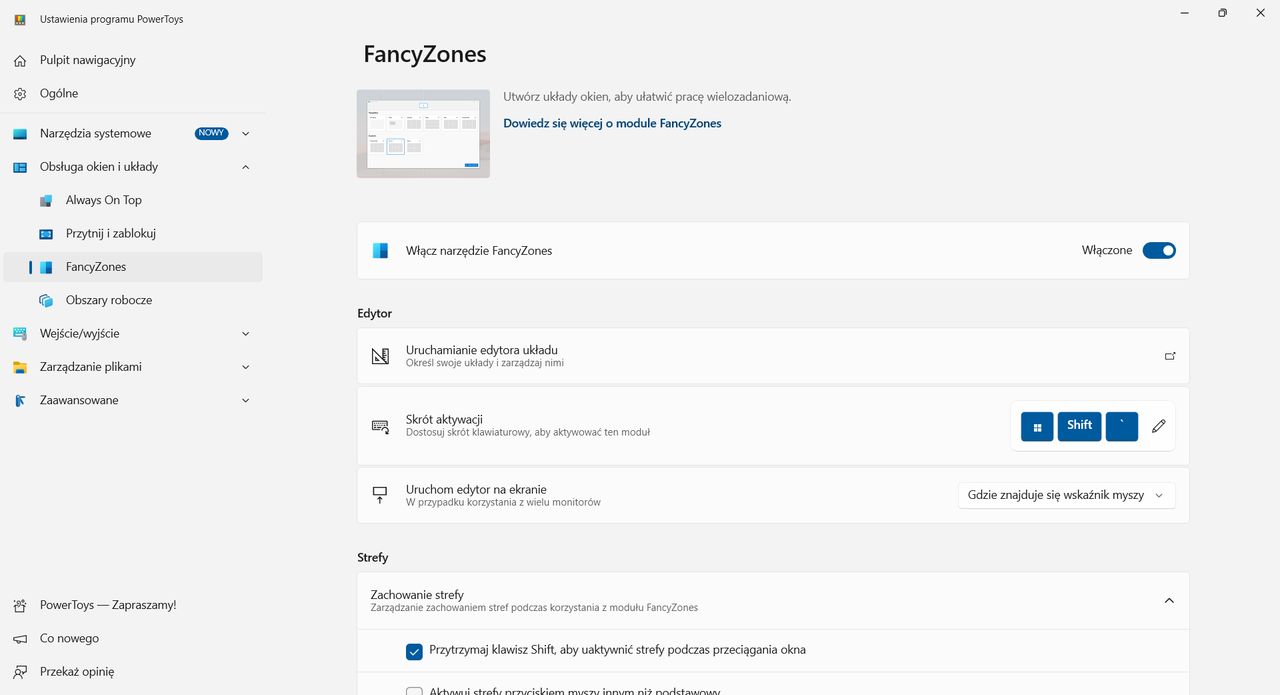Expand Narzędzia systemowe section
This screenshot has width=1280, height=695.
pyautogui.click(x=246, y=134)
